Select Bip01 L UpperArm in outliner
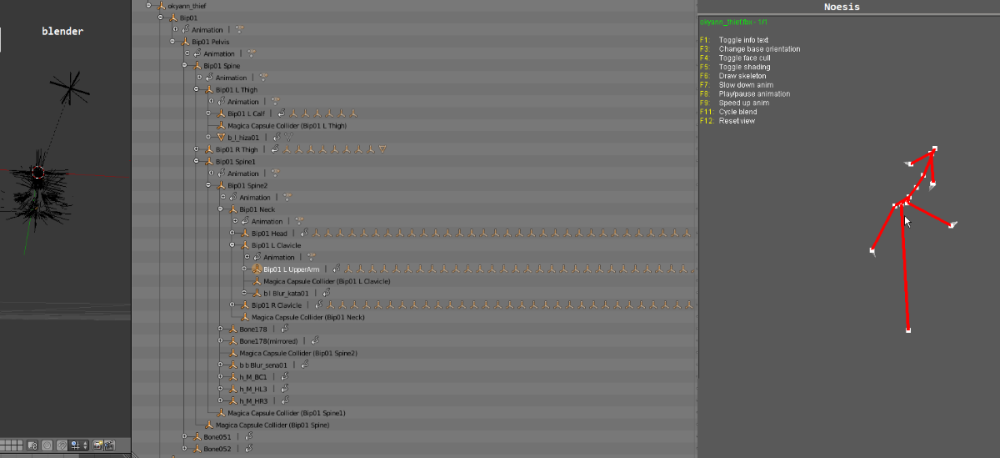 (x=292, y=270)
